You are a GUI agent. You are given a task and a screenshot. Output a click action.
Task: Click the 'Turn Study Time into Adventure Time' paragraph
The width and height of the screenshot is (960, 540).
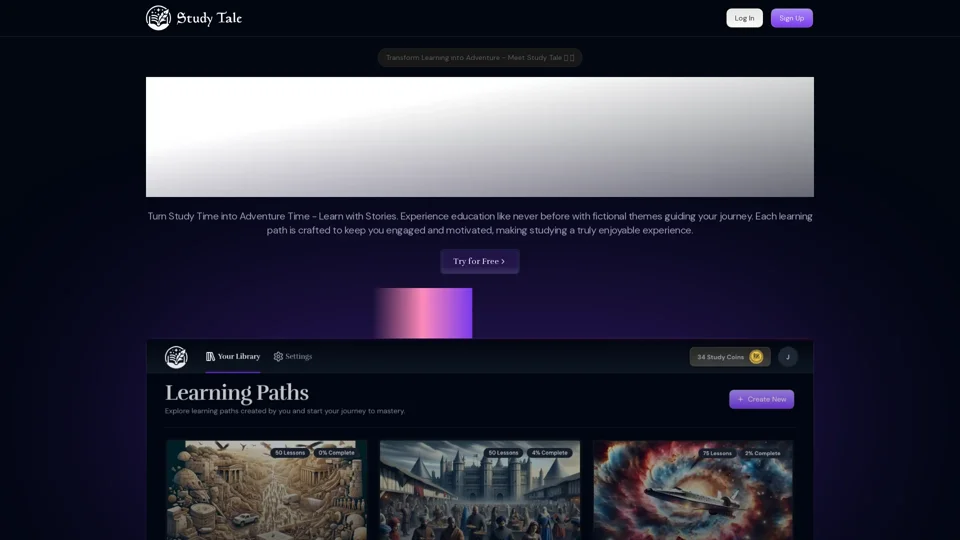(x=479, y=223)
